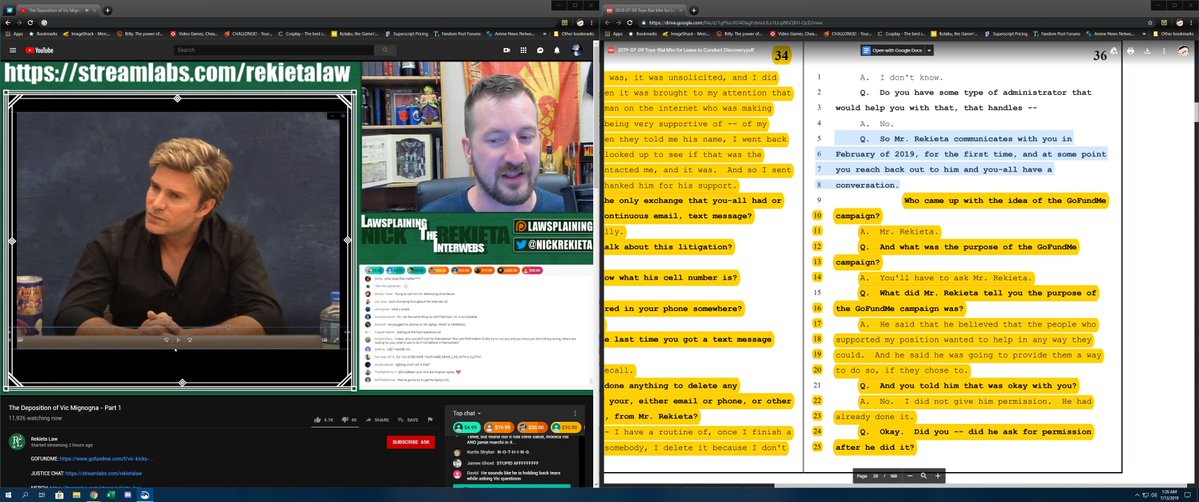Switch to the Twitter pinned tab
This screenshot has height=502, width=1199.
pyautogui.click(x=9, y=10)
